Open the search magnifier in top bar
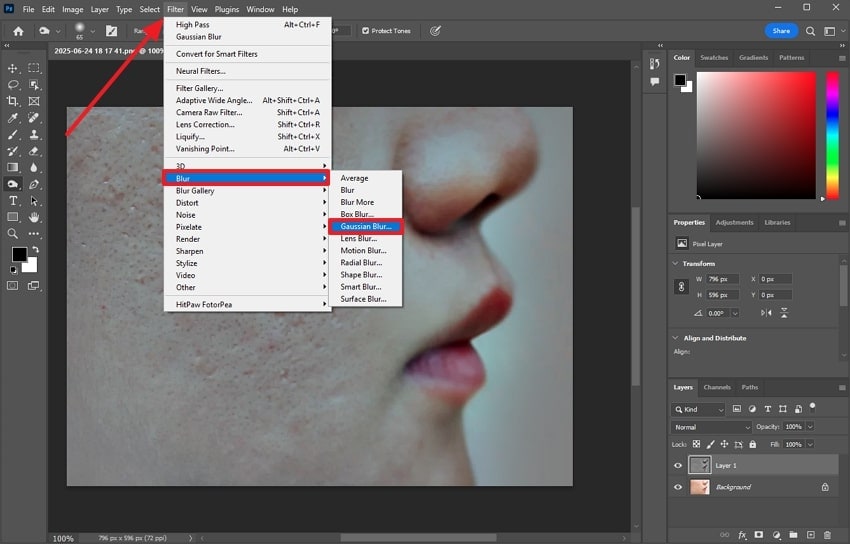The height and width of the screenshot is (544, 850). [x=810, y=31]
